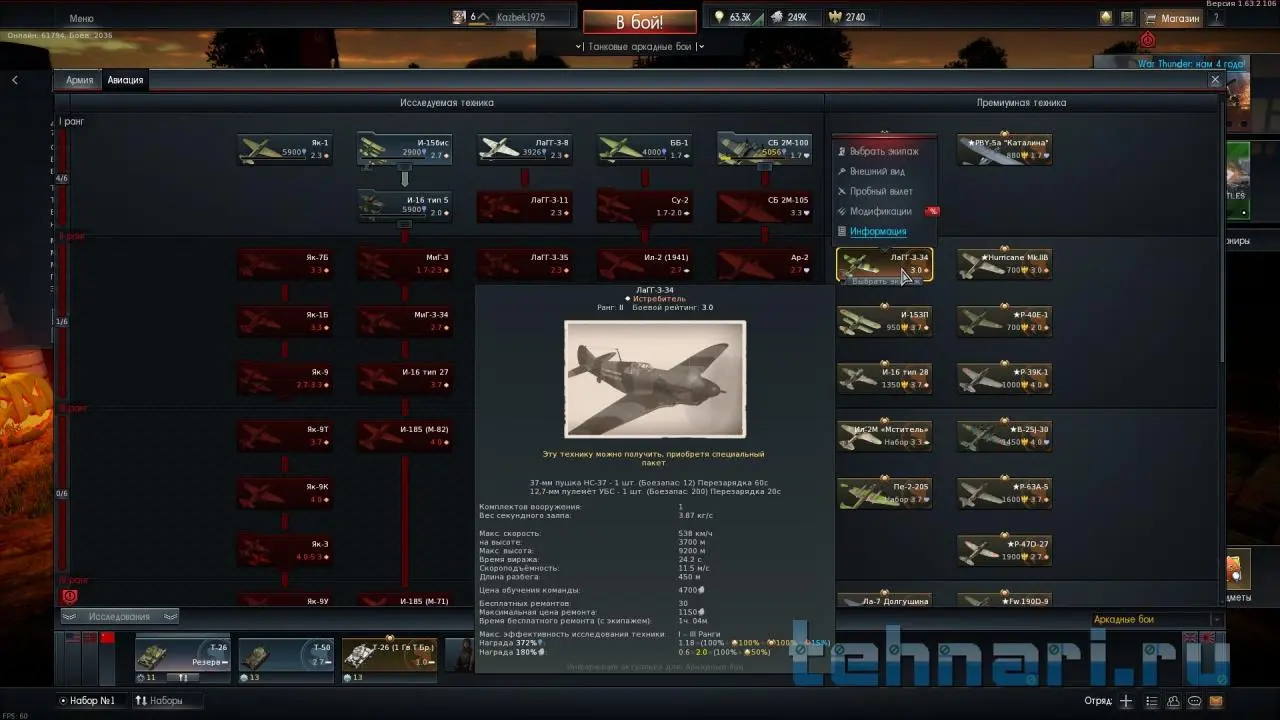Select the ЛаГГ-3-8 aircraft card

pyautogui.click(x=525, y=149)
